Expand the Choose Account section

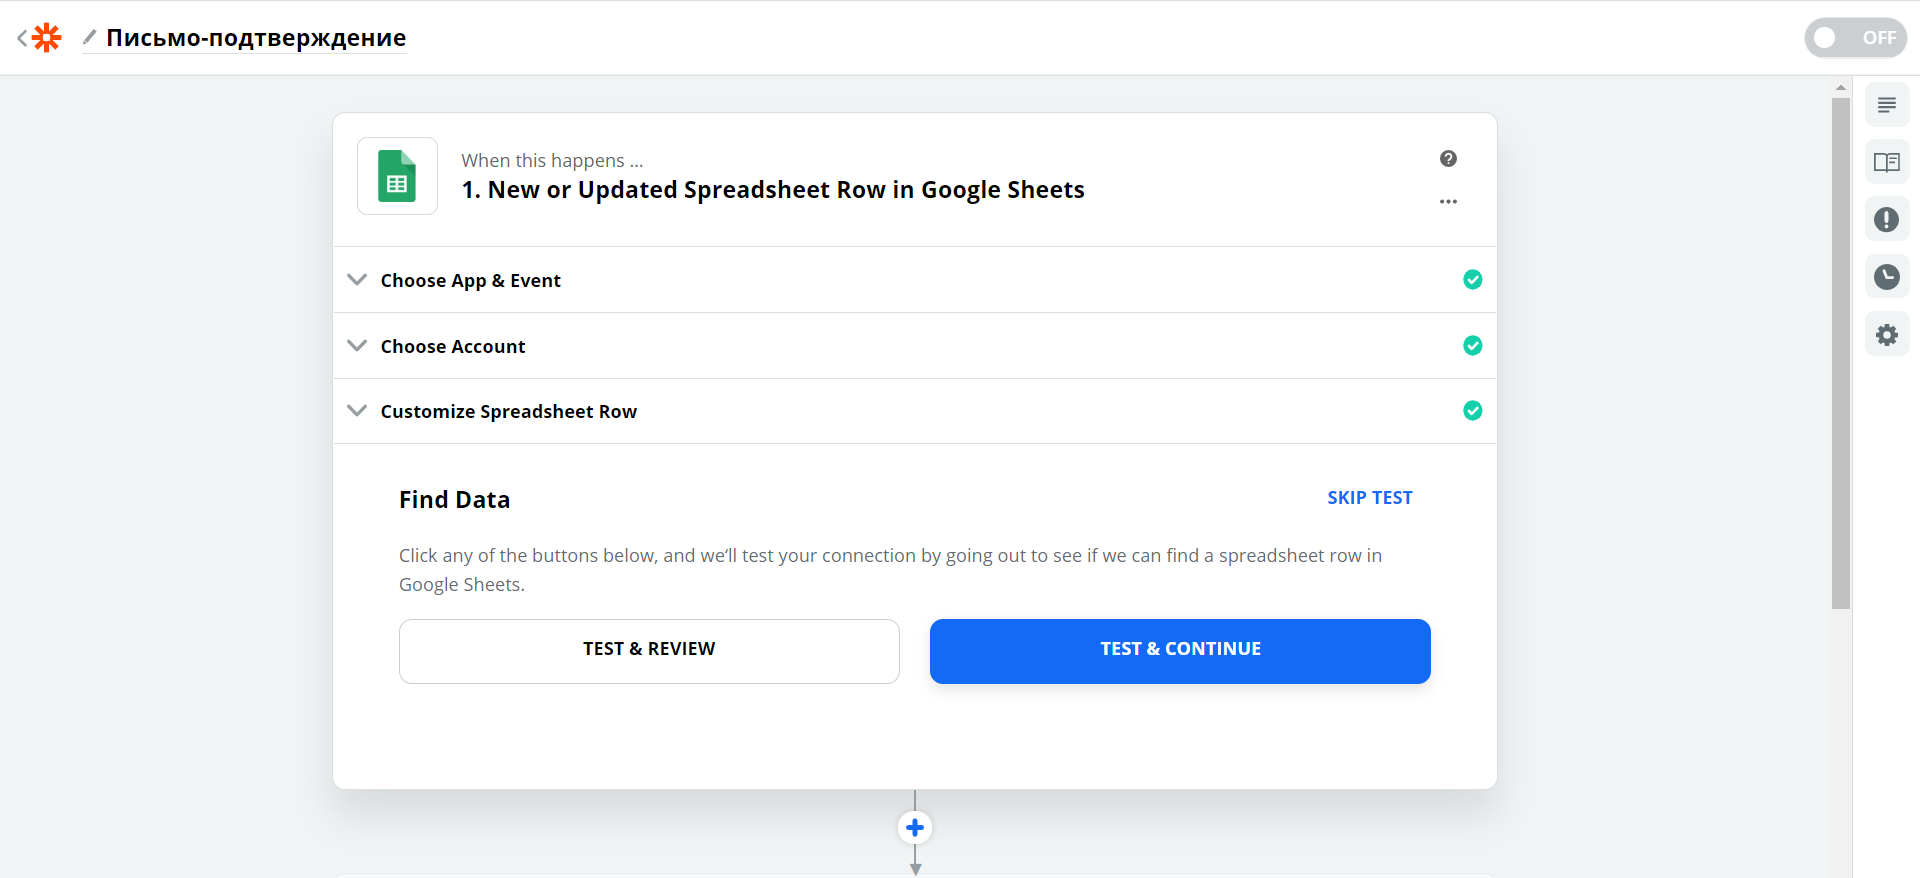[x=914, y=346]
